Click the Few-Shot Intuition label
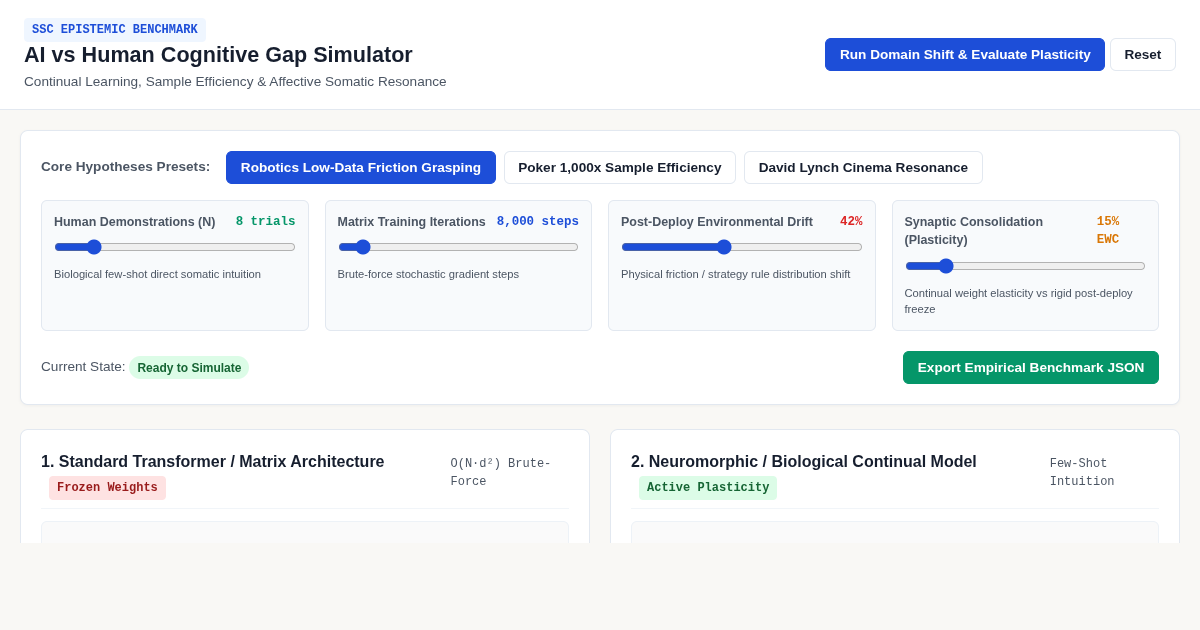 [1082, 473]
